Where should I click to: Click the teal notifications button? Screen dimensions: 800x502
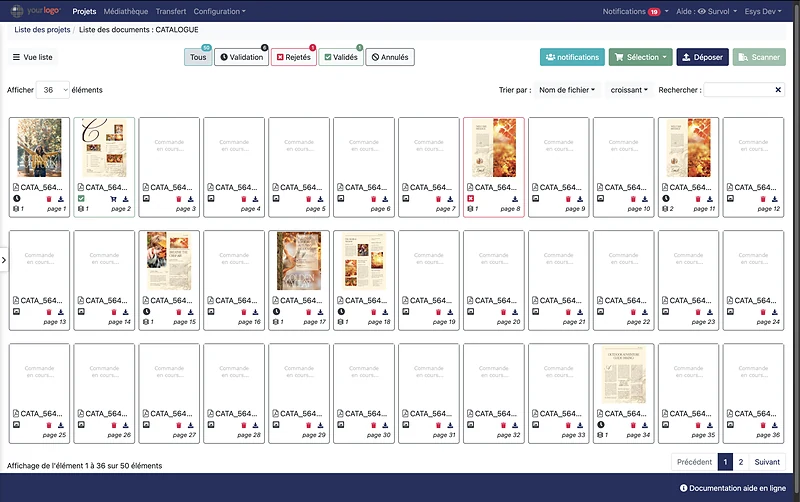tap(572, 57)
